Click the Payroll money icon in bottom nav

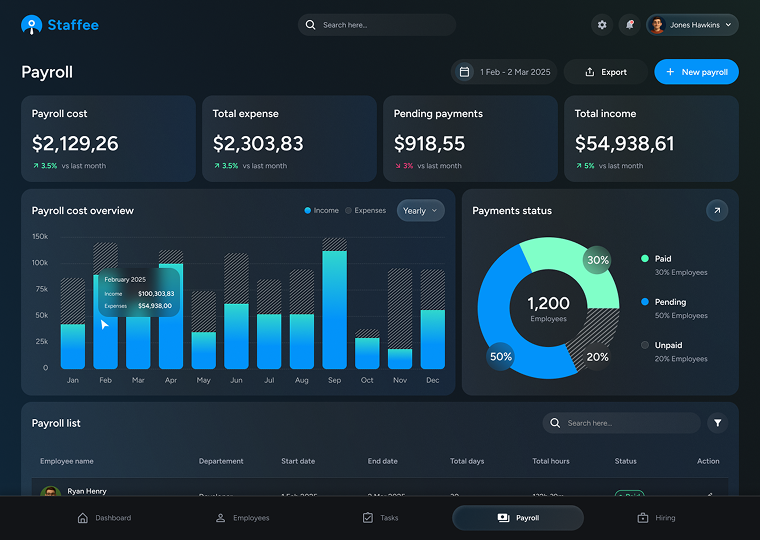(504, 518)
